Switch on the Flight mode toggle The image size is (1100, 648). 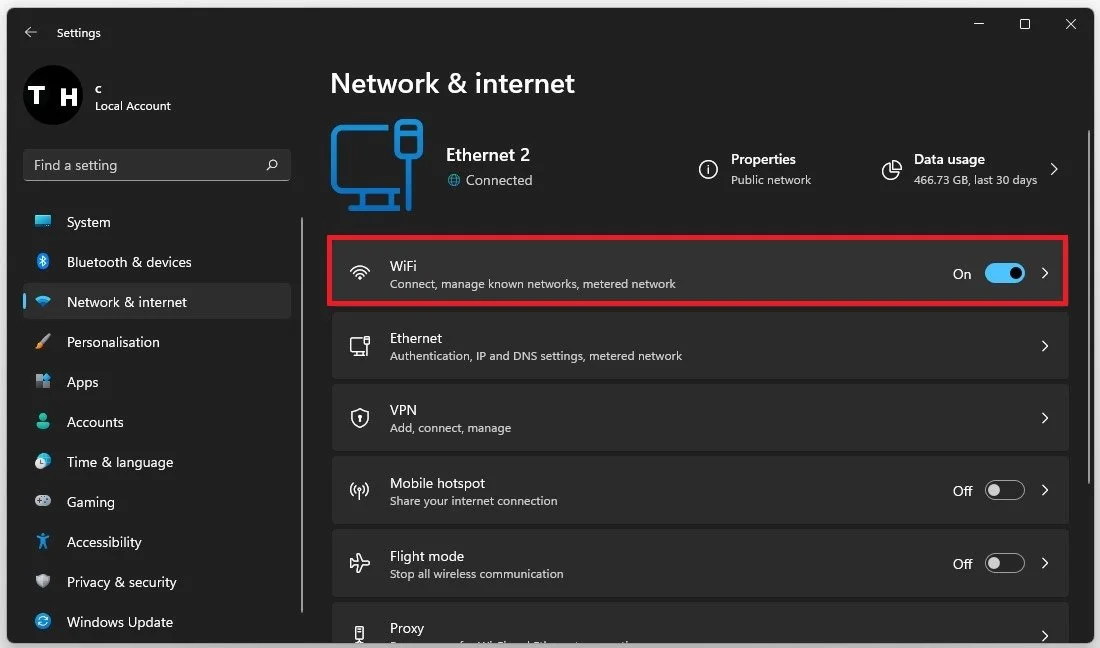(1005, 563)
